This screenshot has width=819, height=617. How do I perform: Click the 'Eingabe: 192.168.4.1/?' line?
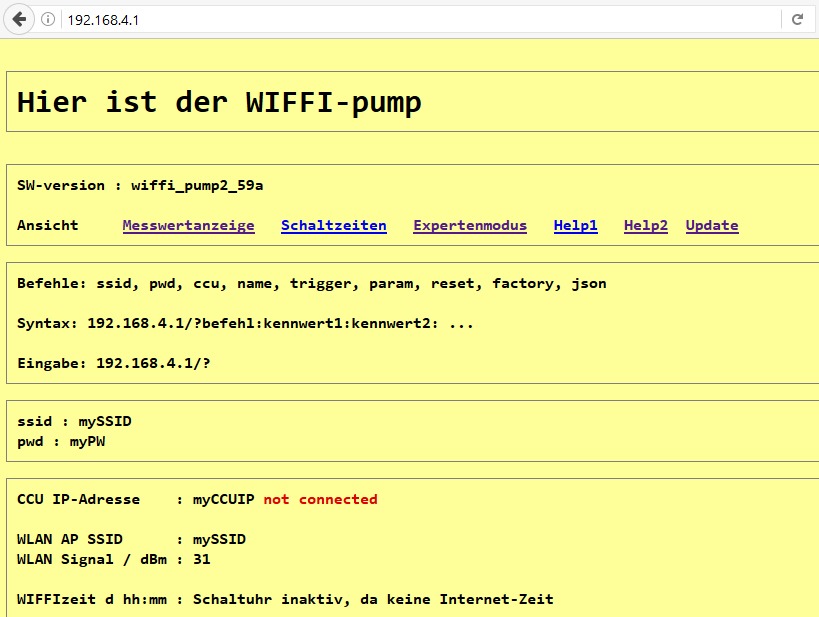[114, 363]
